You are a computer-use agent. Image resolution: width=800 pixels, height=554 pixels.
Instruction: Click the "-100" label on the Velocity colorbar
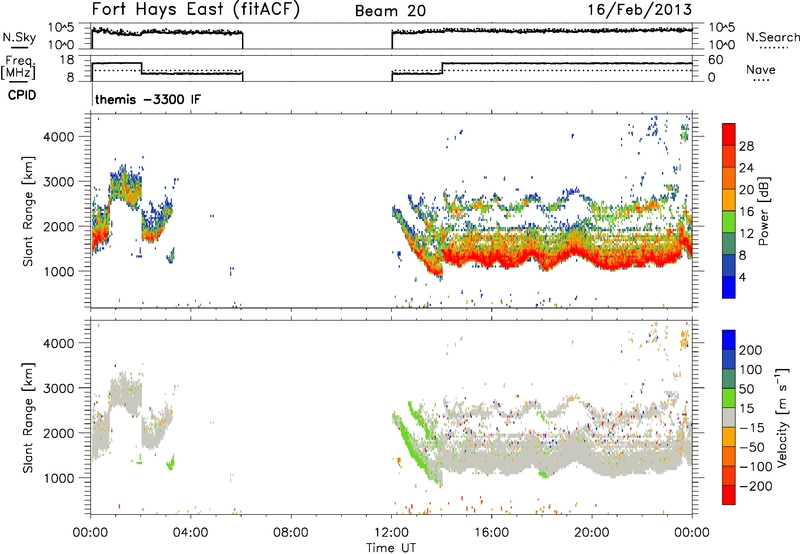(x=756, y=467)
